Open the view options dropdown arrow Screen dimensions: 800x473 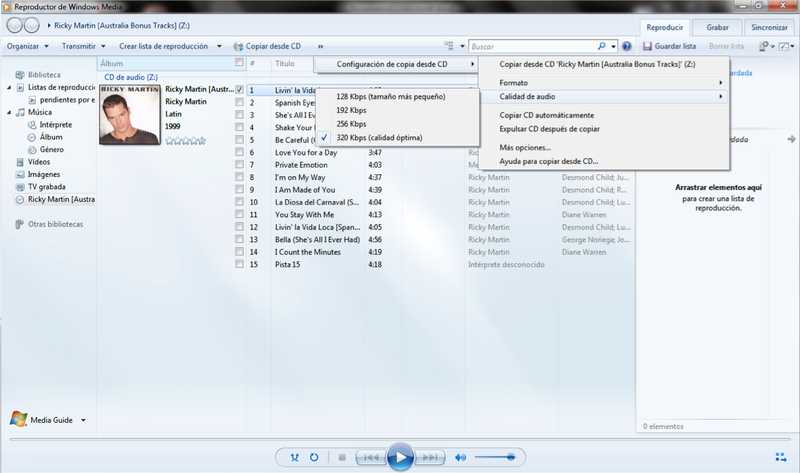click(x=462, y=46)
